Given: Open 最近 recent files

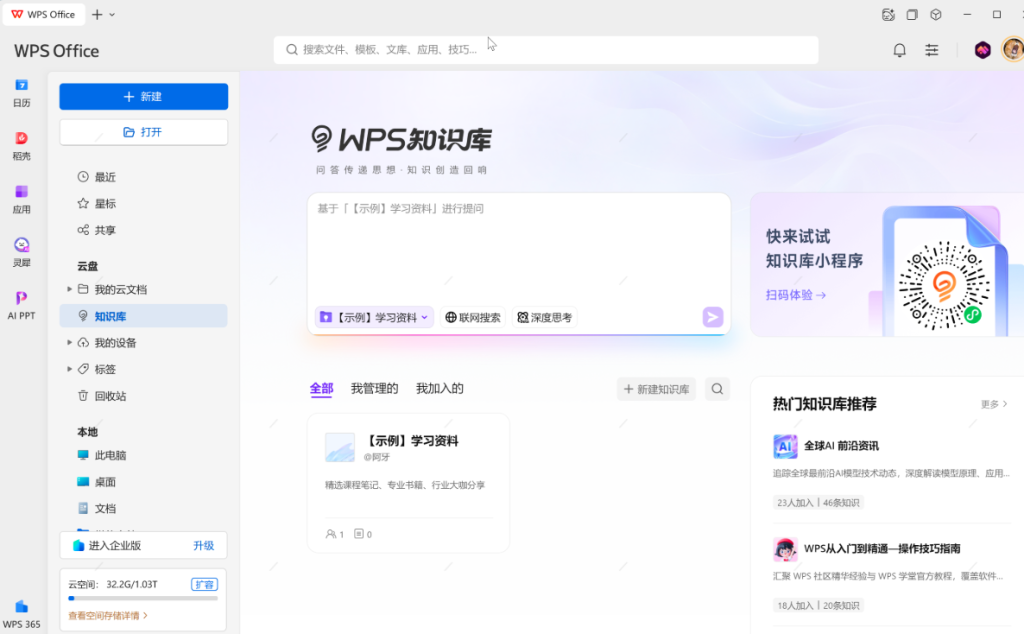Looking at the screenshot, I should pyautogui.click(x=144, y=177).
